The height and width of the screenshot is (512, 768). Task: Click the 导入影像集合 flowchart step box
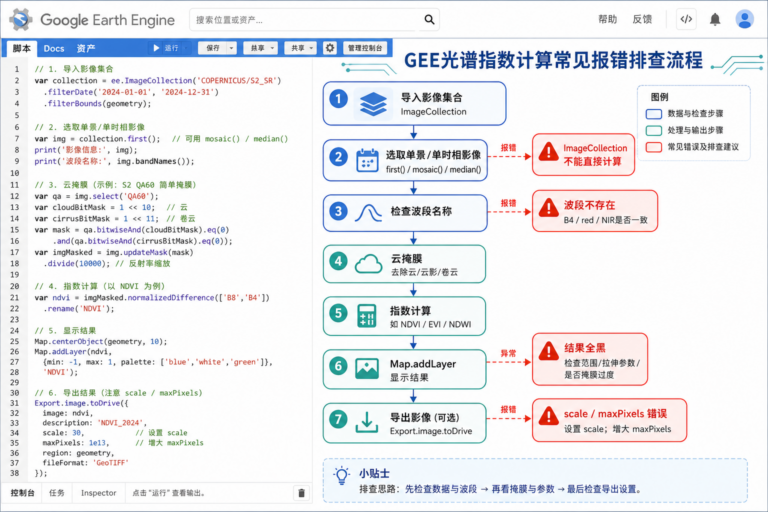[x=414, y=103]
